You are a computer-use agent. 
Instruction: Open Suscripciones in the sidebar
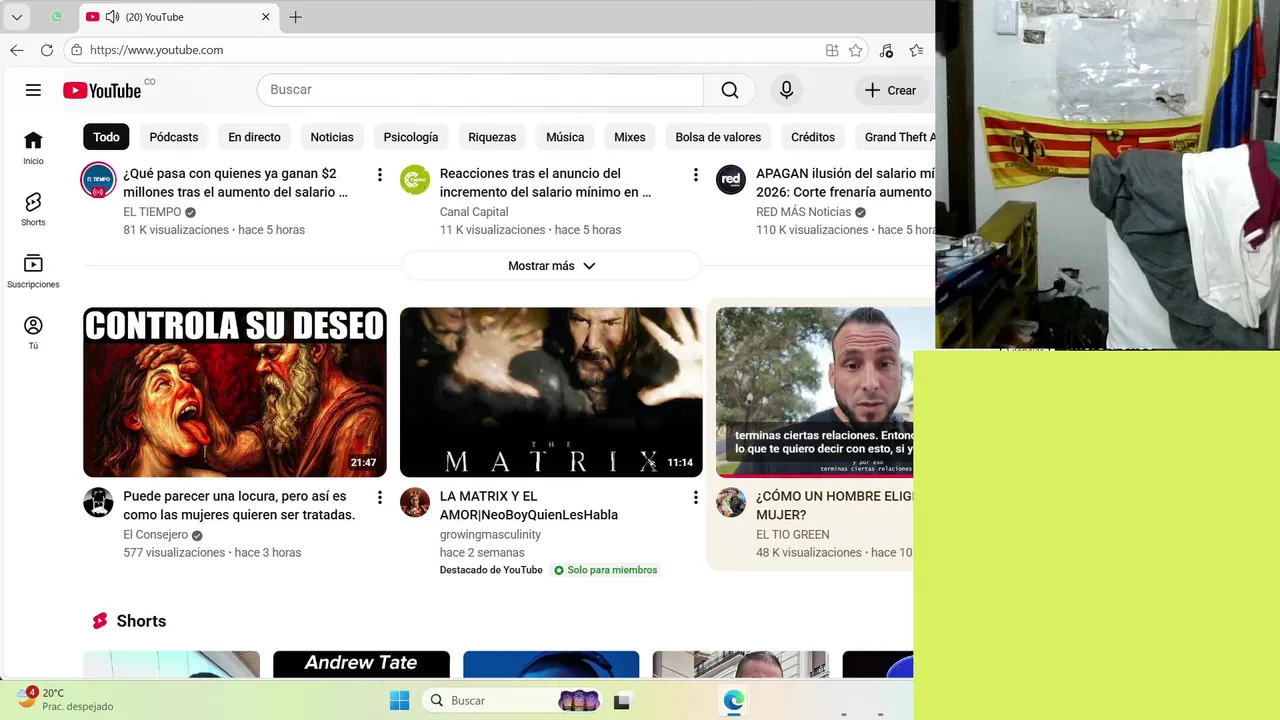coord(33,271)
